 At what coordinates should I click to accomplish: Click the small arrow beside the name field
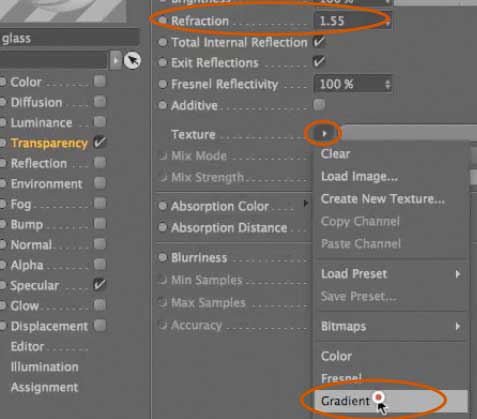pos(115,61)
